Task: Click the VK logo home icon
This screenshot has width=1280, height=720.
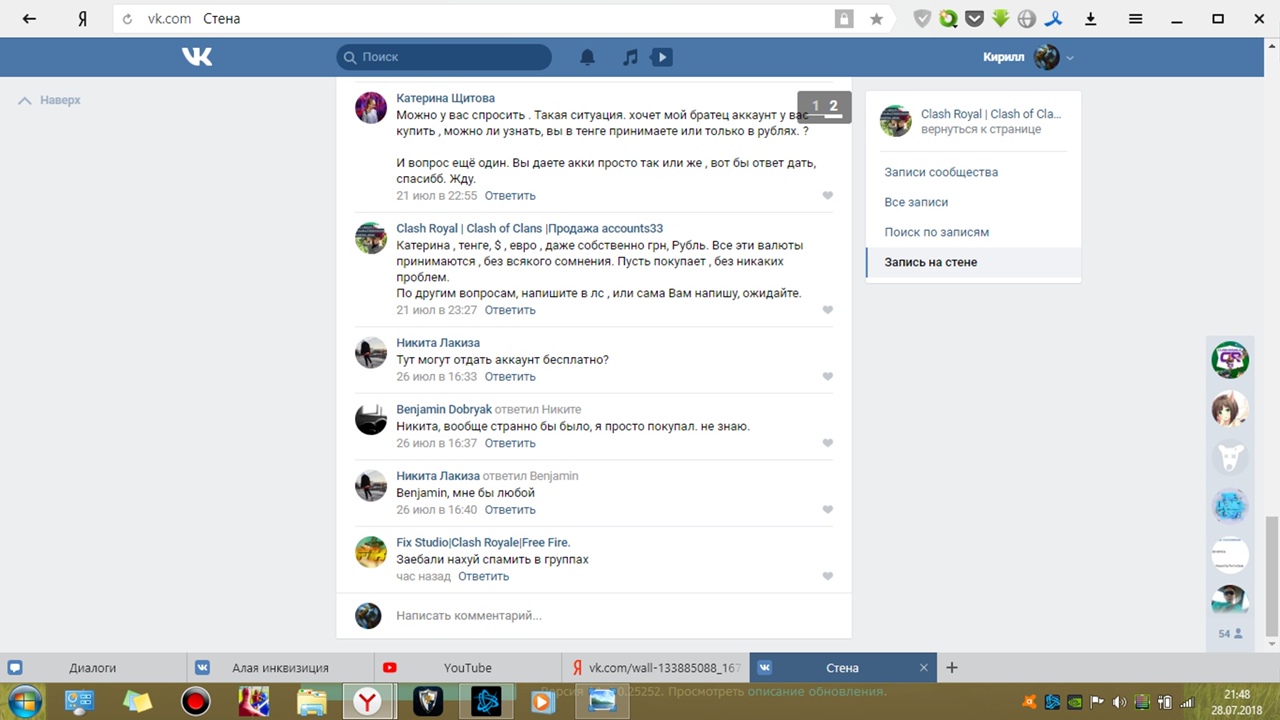Action: (197, 57)
